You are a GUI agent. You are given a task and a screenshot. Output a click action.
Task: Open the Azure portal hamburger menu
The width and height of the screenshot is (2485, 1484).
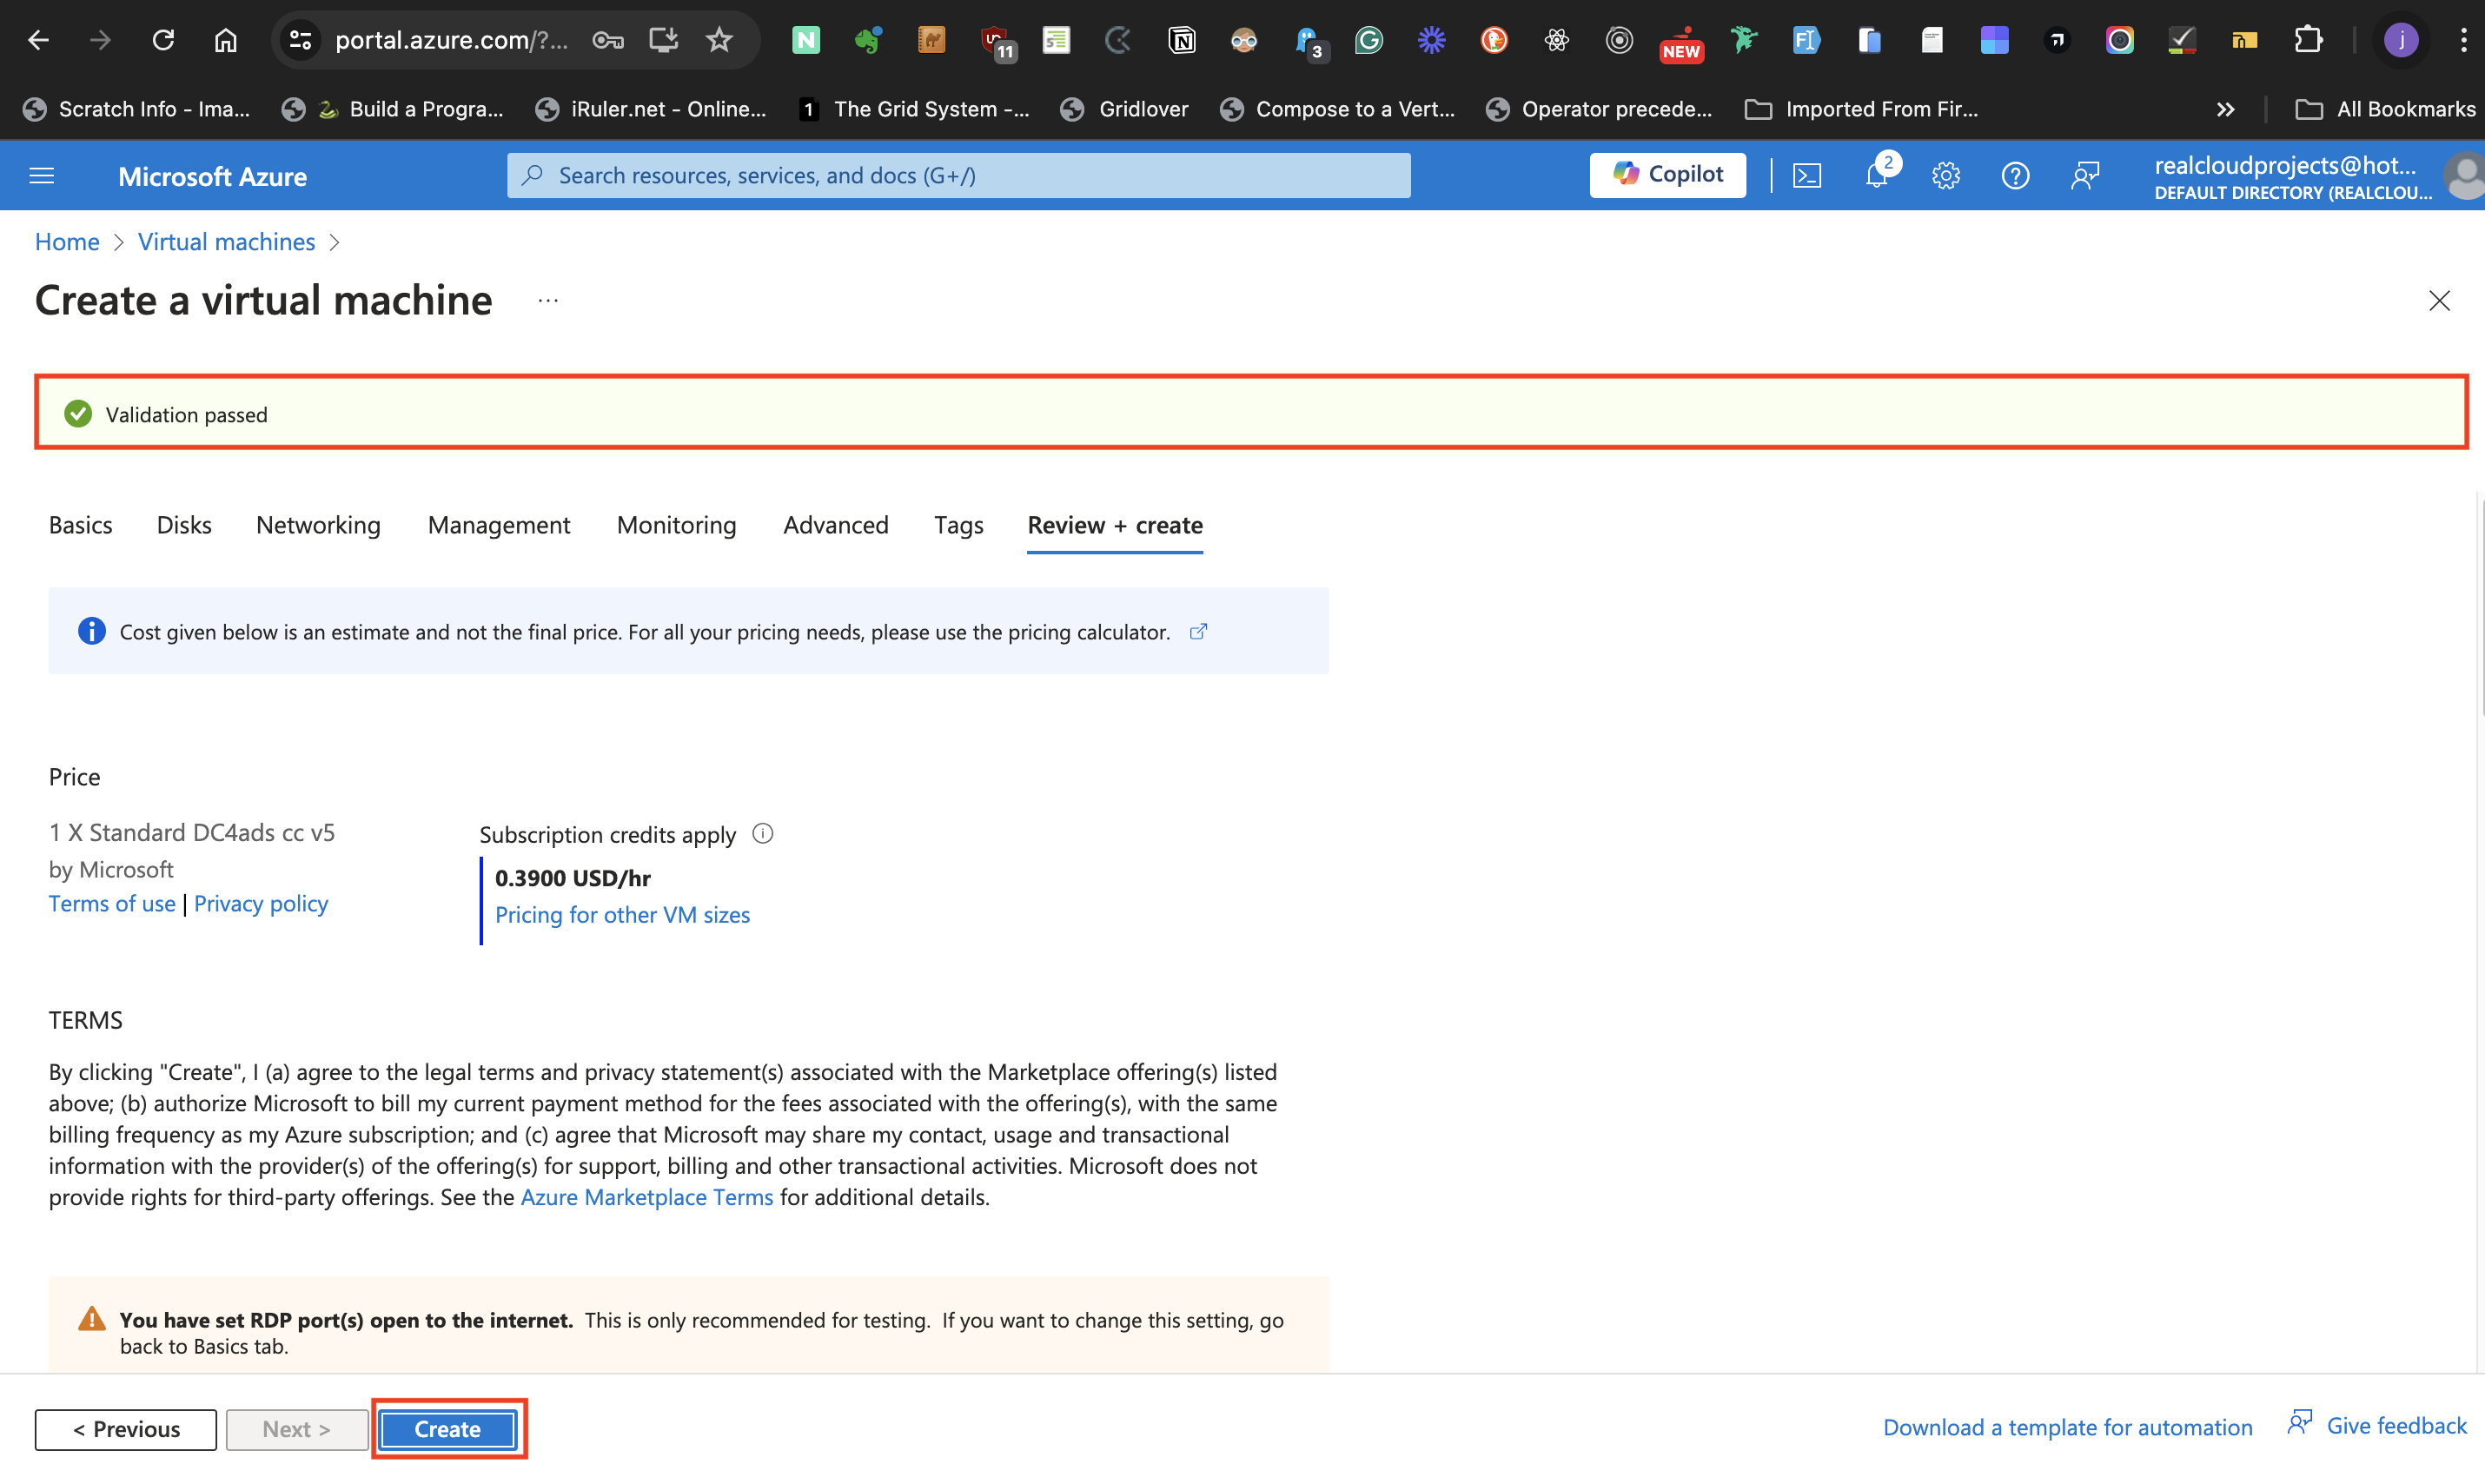point(41,175)
